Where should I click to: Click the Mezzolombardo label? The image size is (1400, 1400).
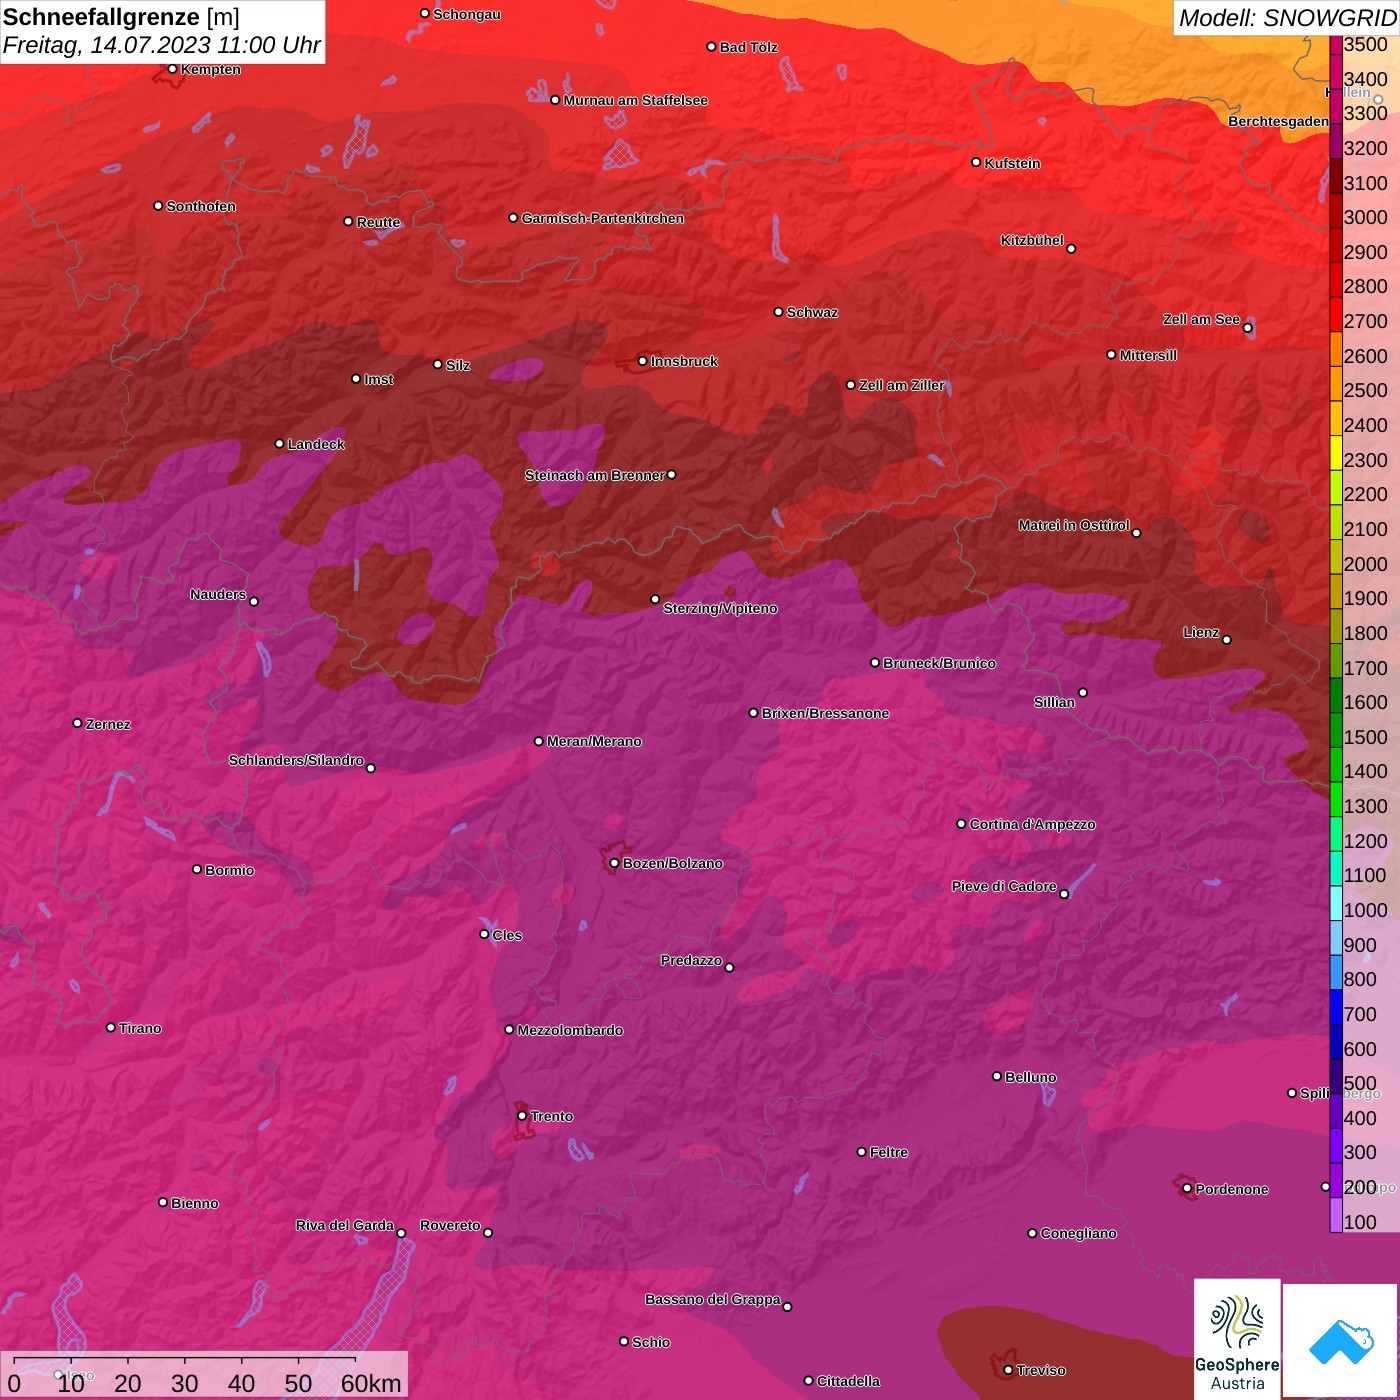pyautogui.click(x=570, y=1030)
